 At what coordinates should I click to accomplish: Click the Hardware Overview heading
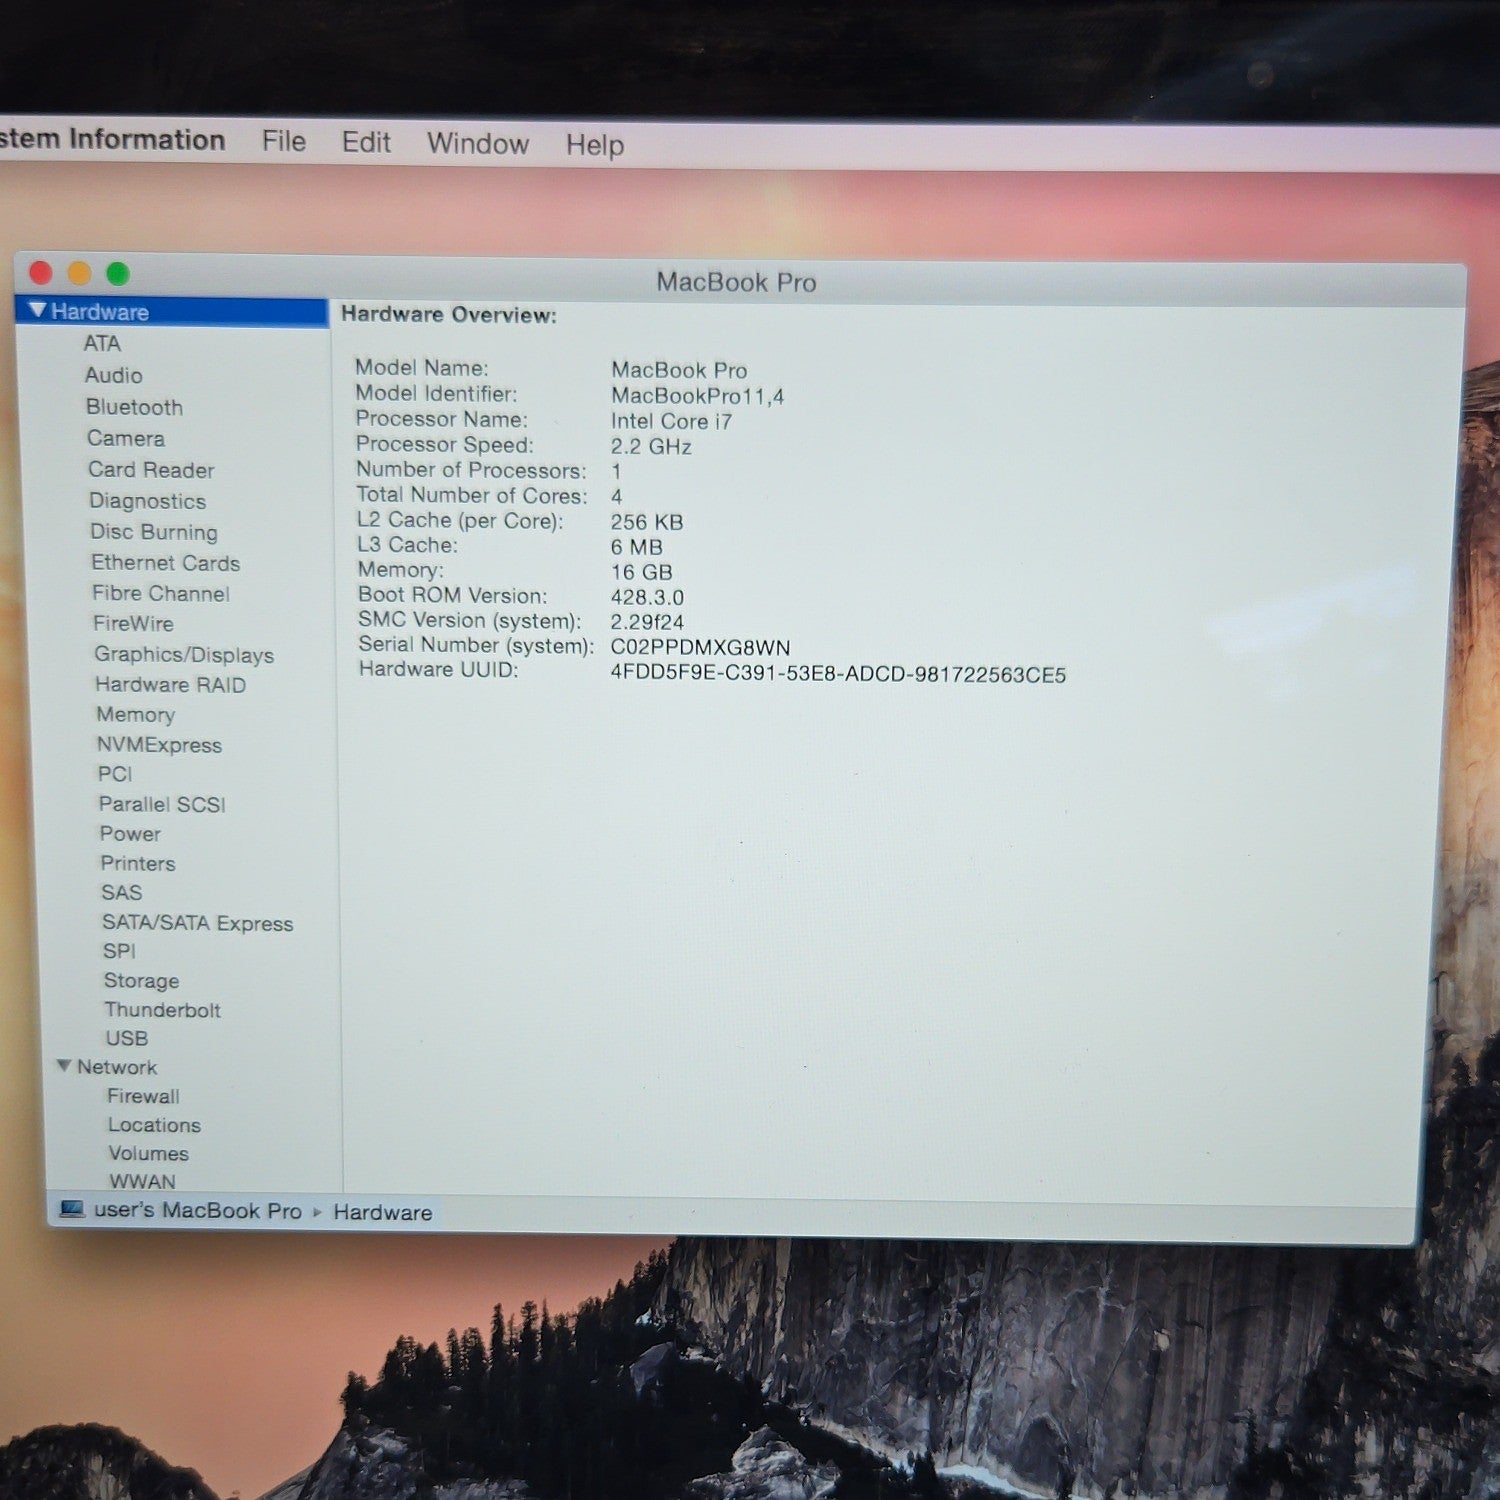pos(449,315)
